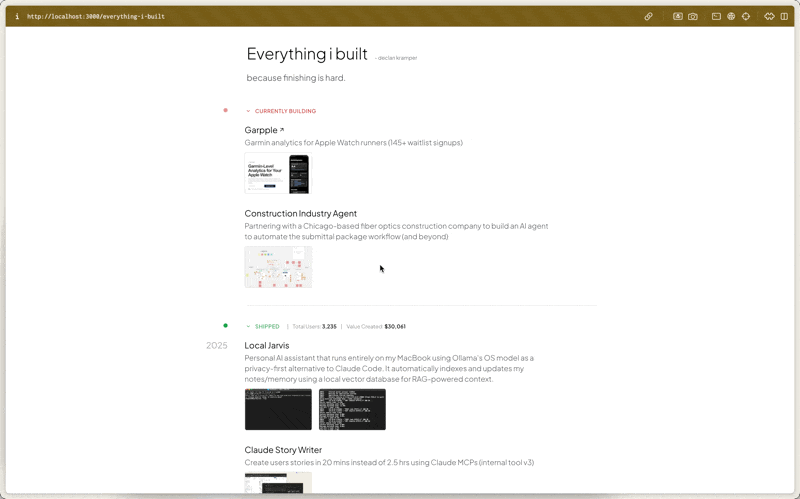Click the globe-shaped icon in toolbar
The image size is (800, 499).
(731, 17)
